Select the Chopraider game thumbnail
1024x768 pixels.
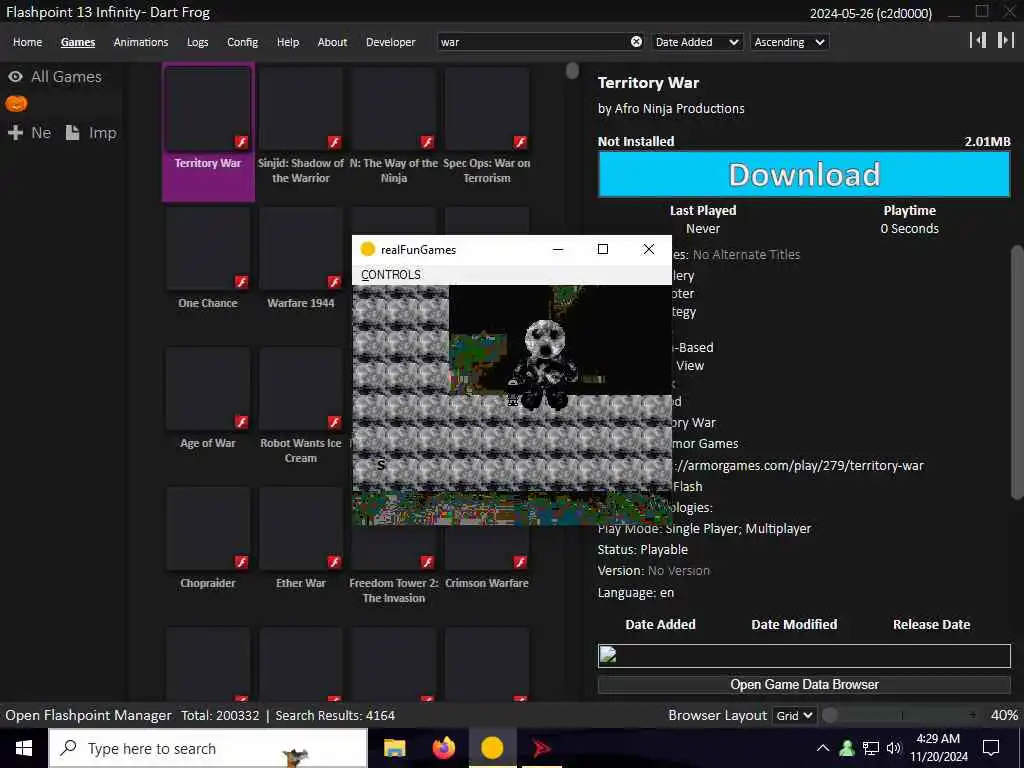click(x=208, y=528)
